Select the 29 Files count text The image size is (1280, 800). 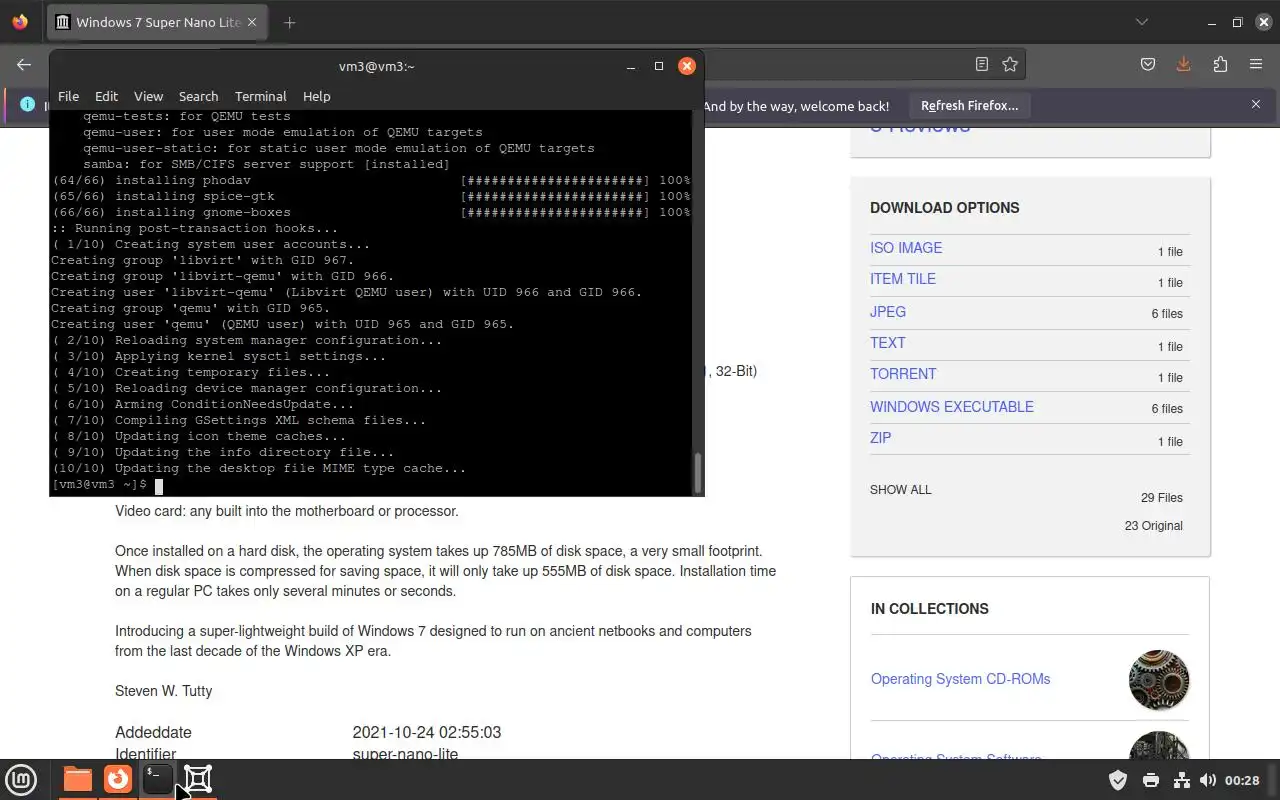pyautogui.click(x=1162, y=498)
